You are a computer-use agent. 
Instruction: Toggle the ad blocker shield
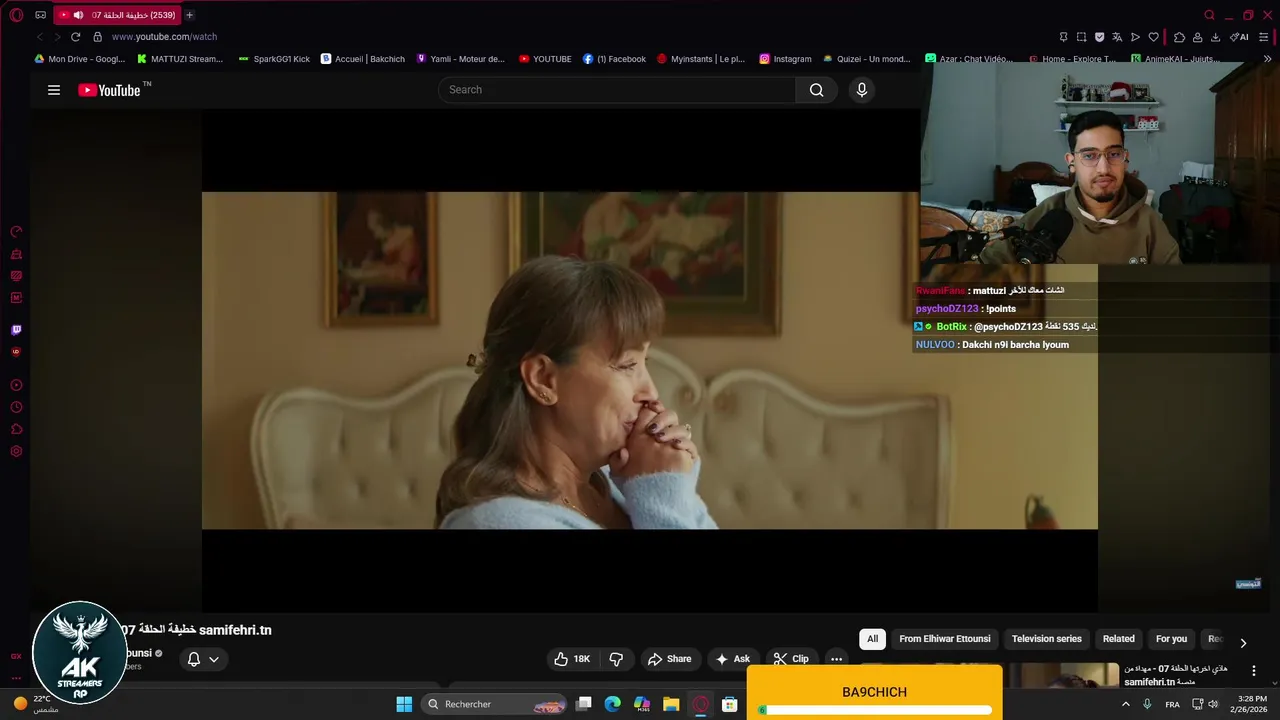coord(1099,37)
